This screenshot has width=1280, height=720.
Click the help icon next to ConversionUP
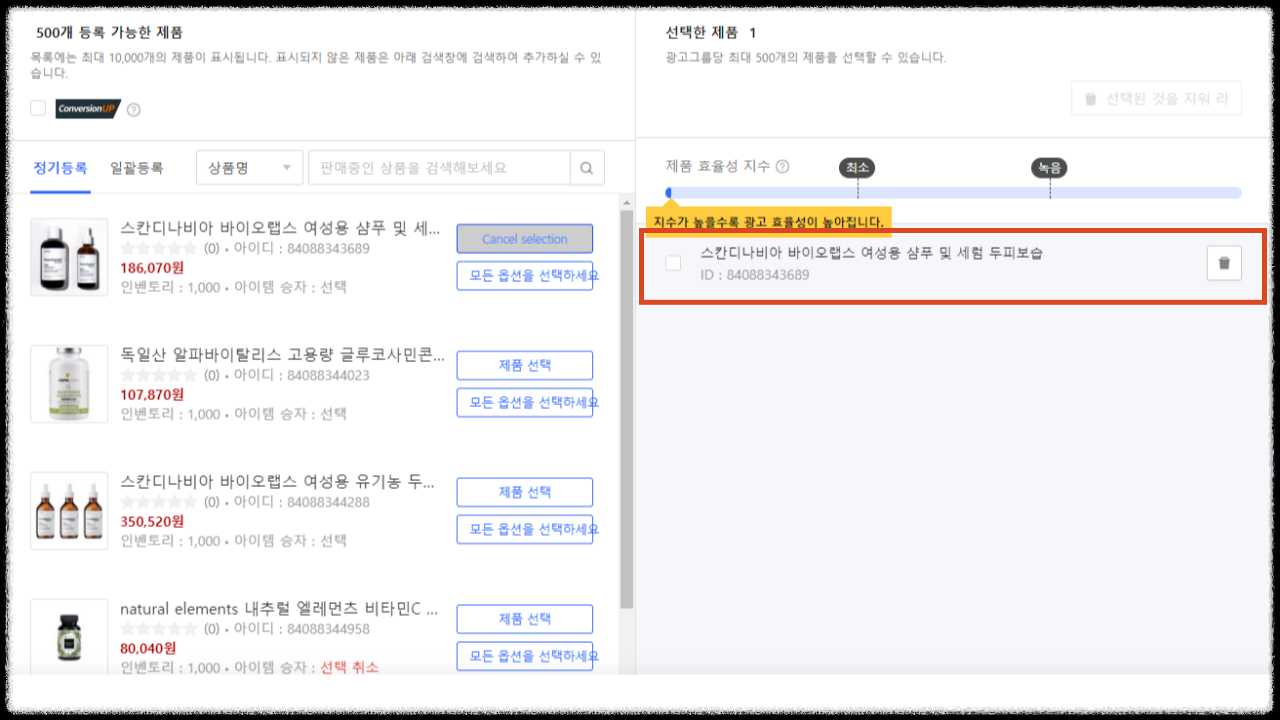[134, 109]
